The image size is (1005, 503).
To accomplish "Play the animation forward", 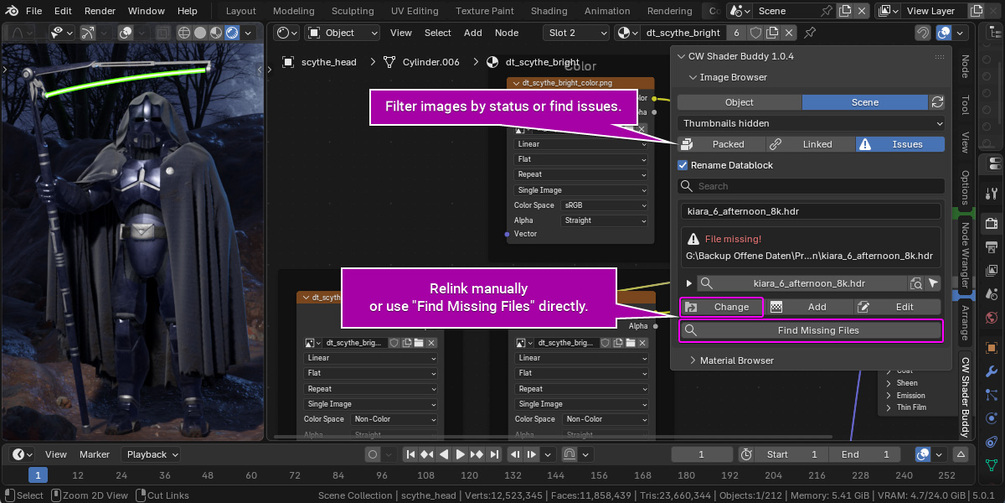I will (460, 454).
